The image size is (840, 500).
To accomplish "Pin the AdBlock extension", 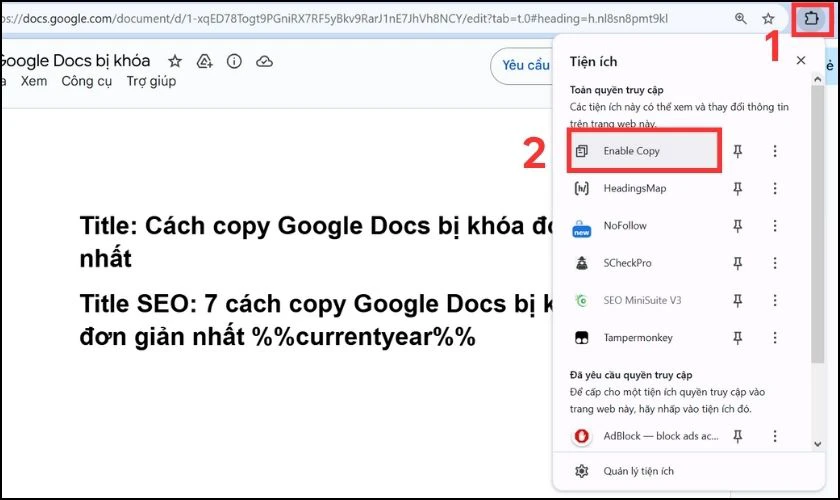I will tap(738, 436).
